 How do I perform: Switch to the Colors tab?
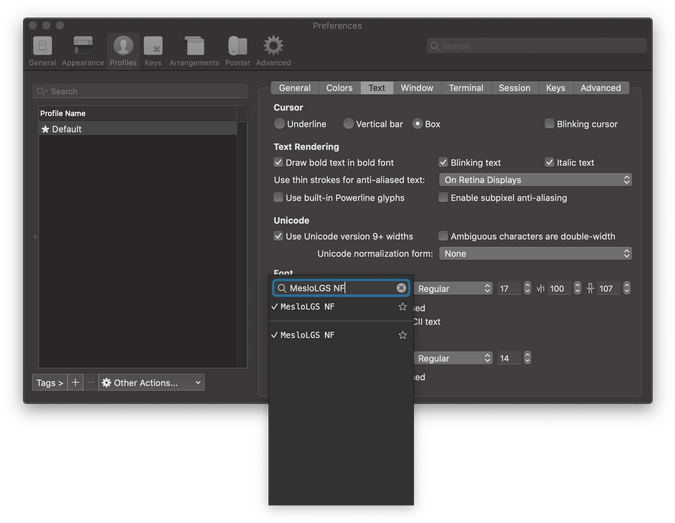(339, 88)
